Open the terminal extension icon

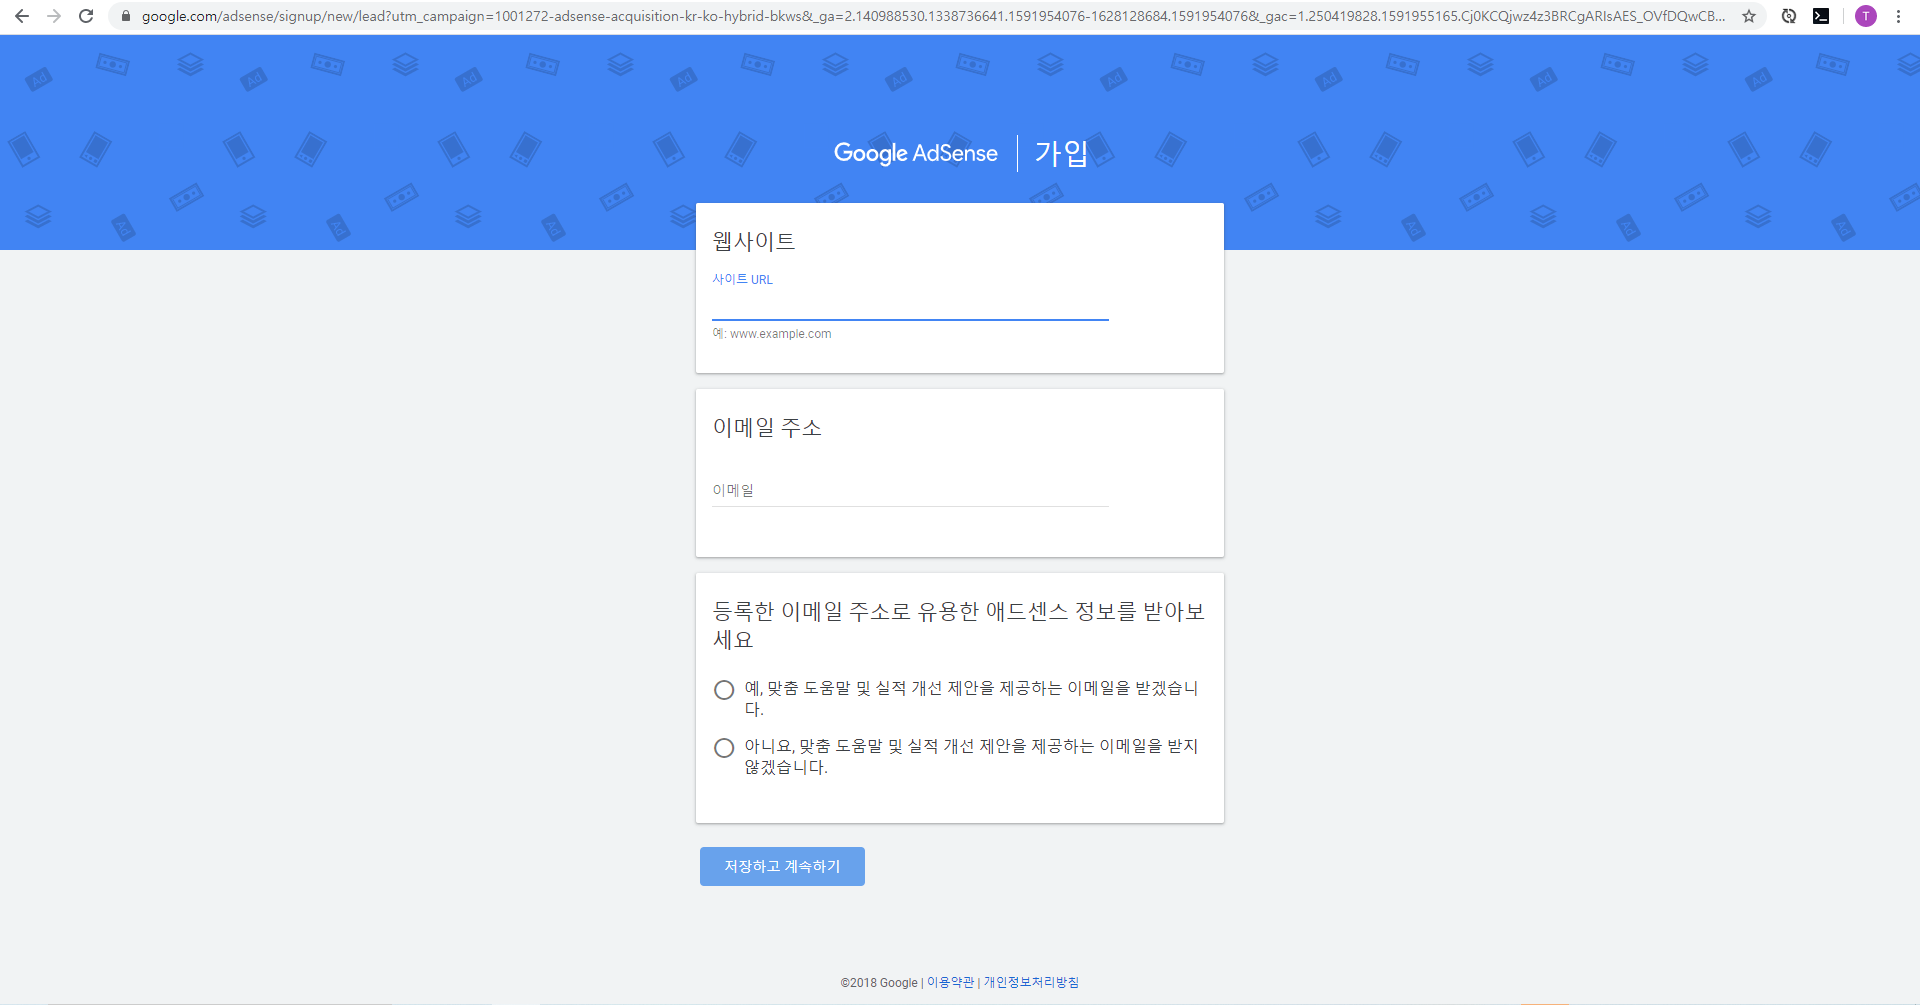1821,16
